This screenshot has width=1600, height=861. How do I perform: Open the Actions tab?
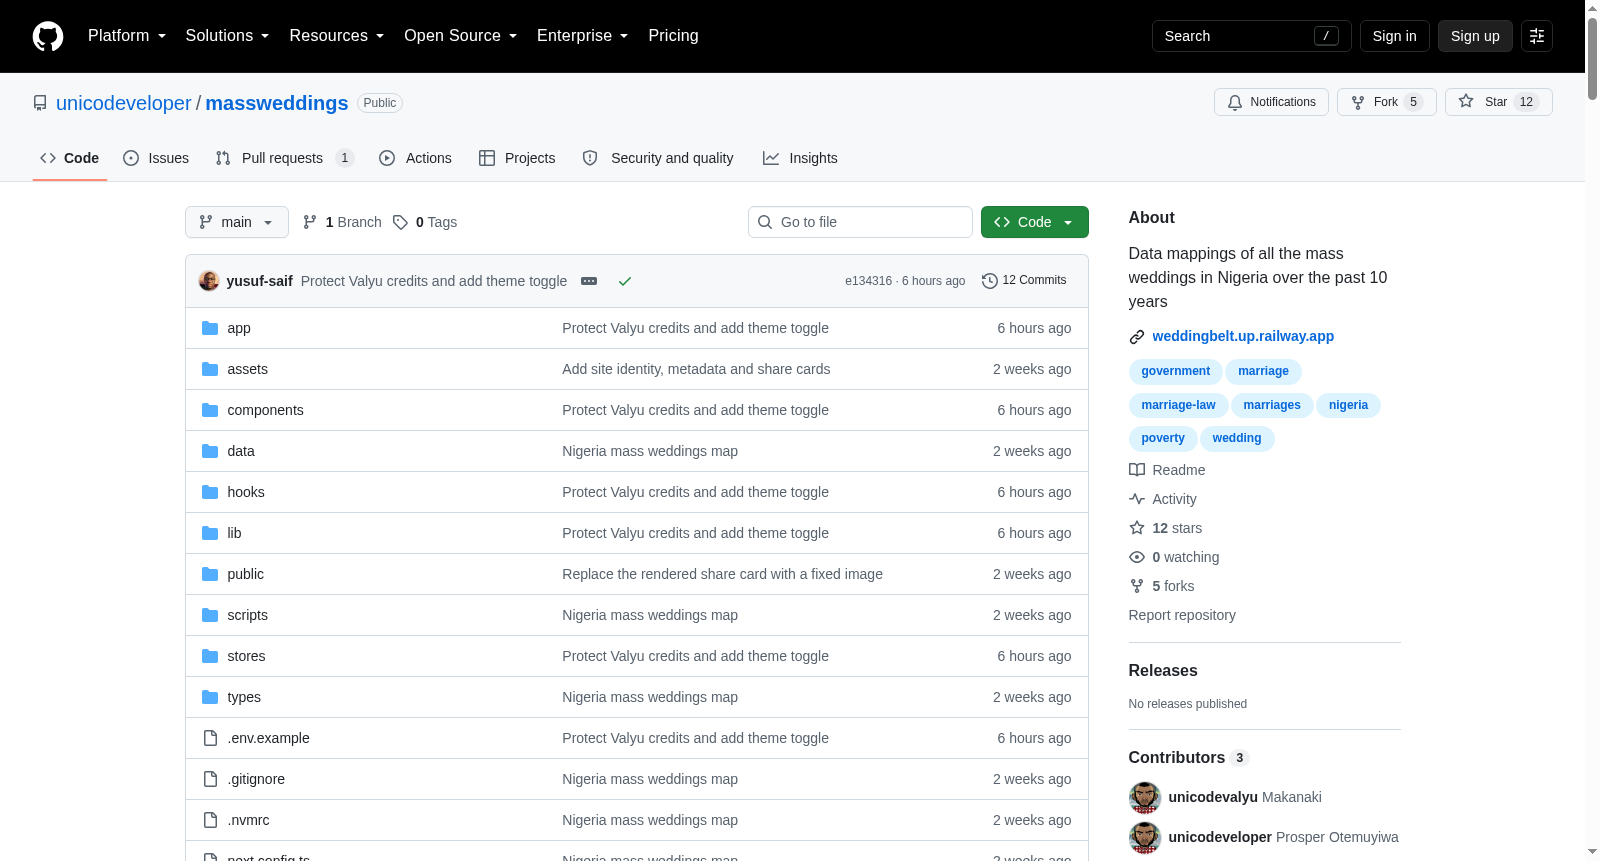(416, 158)
